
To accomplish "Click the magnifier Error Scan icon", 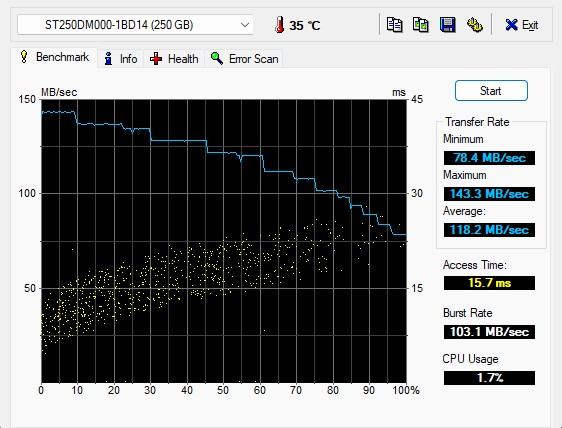I will (217, 58).
